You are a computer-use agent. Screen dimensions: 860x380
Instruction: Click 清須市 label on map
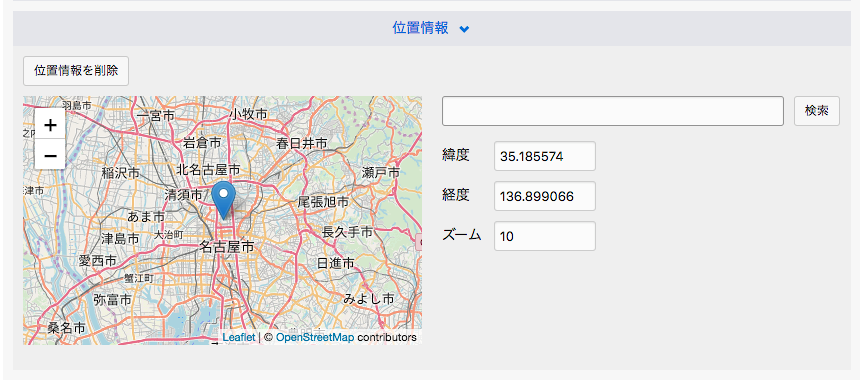pyautogui.click(x=184, y=195)
